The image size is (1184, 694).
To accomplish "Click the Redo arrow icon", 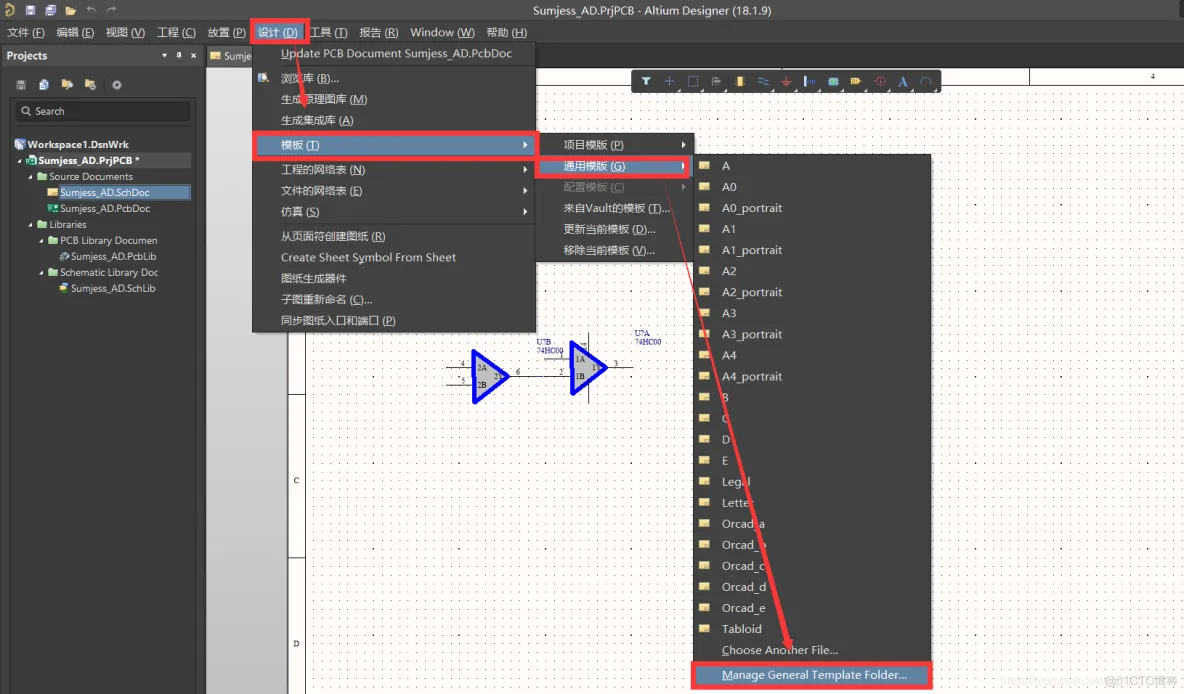I will pos(112,10).
